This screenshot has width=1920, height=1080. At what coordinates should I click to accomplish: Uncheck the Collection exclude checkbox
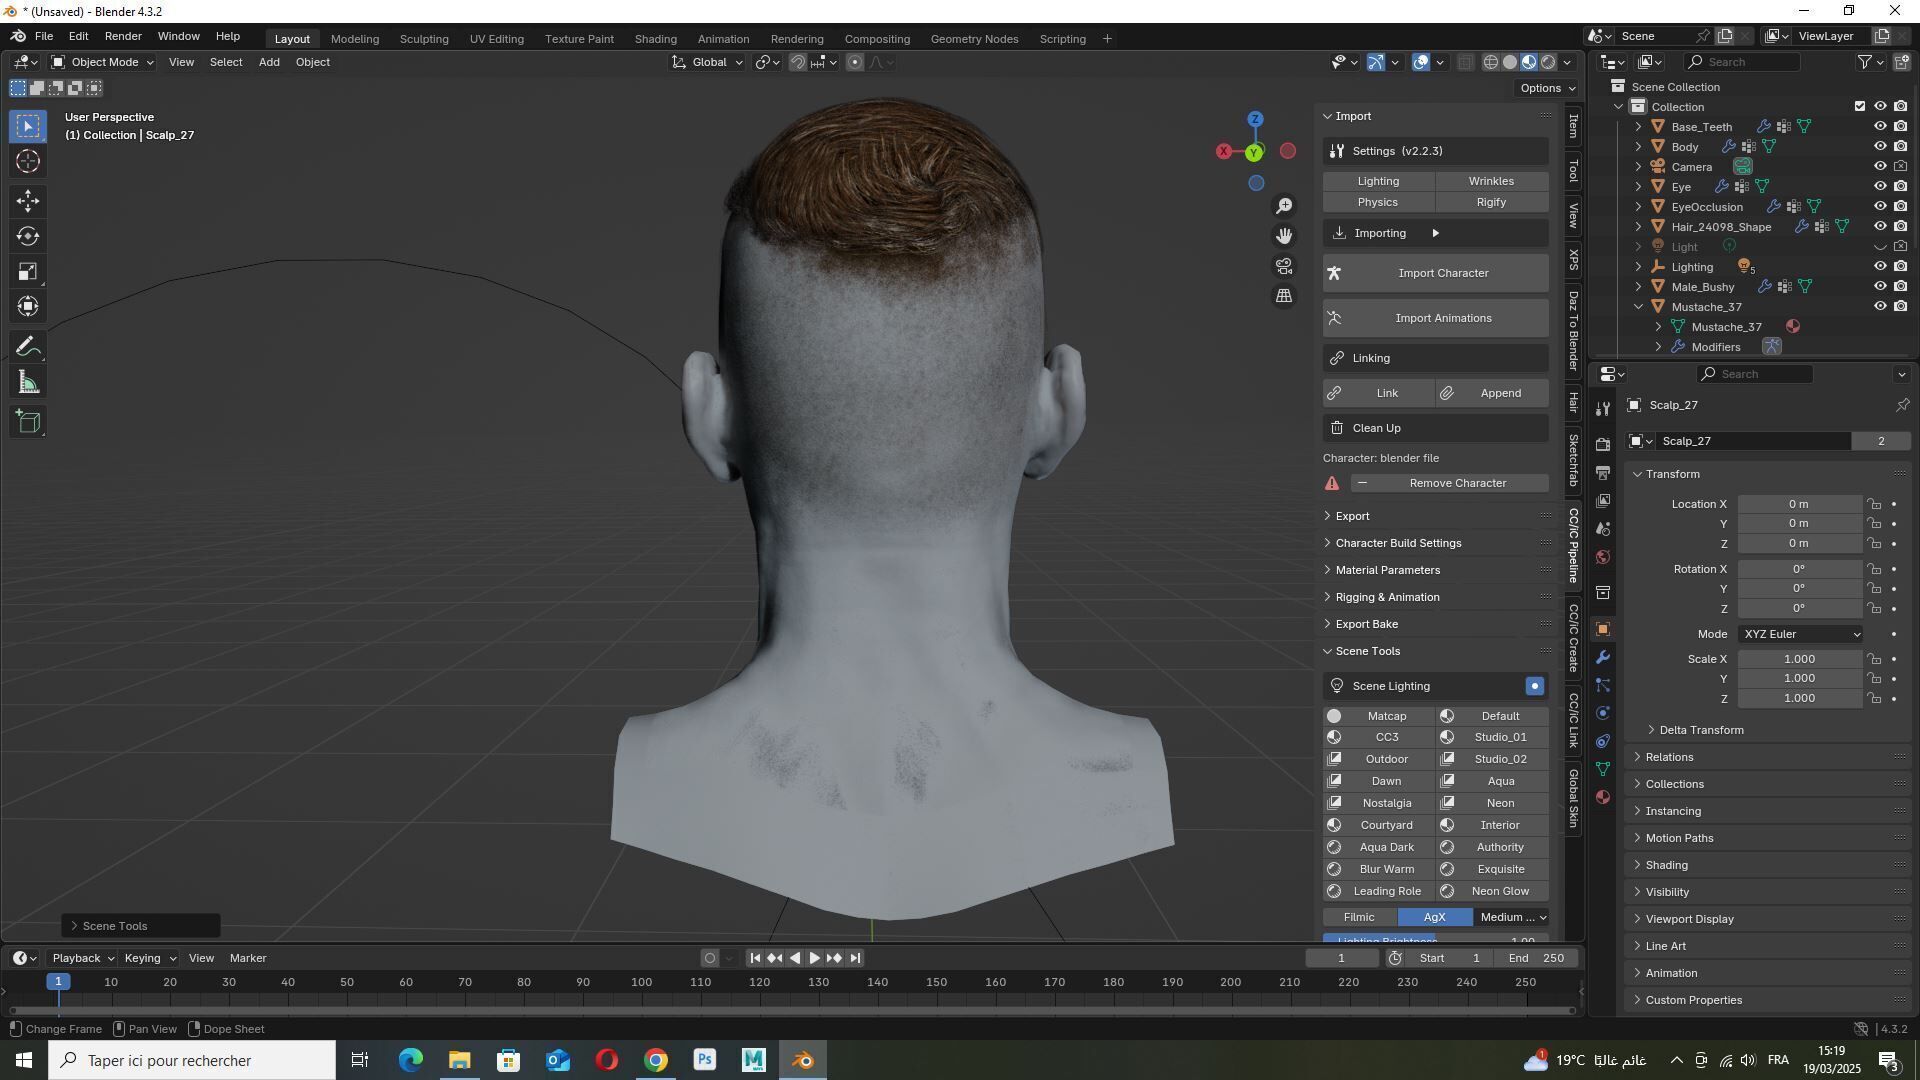(1860, 107)
